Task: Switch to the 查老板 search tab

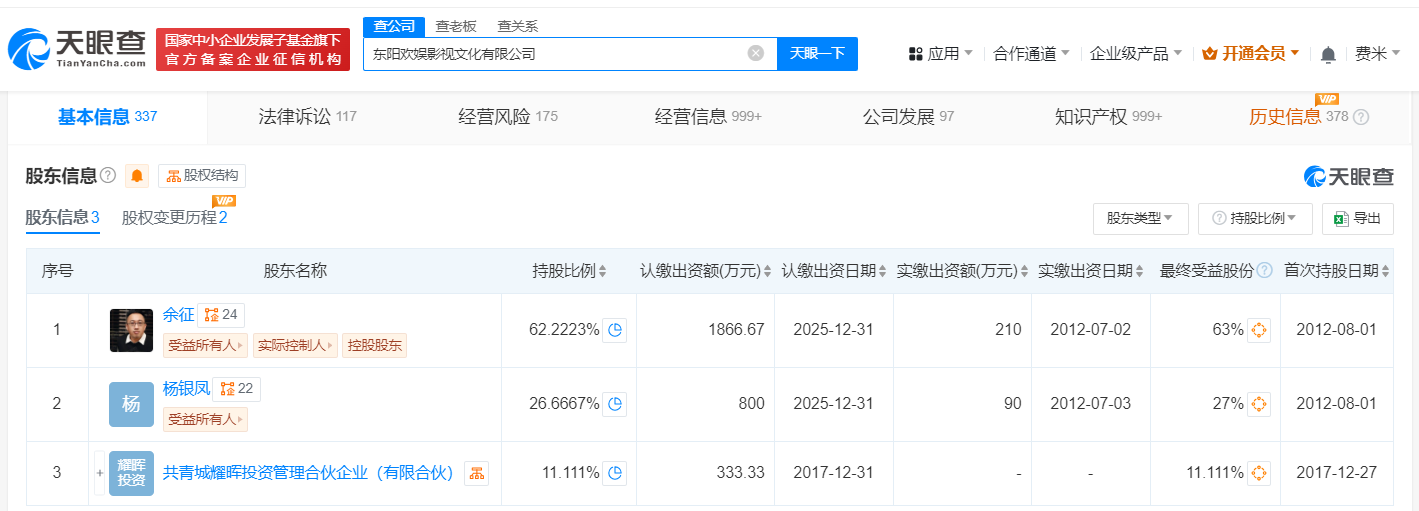Action: (455, 26)
